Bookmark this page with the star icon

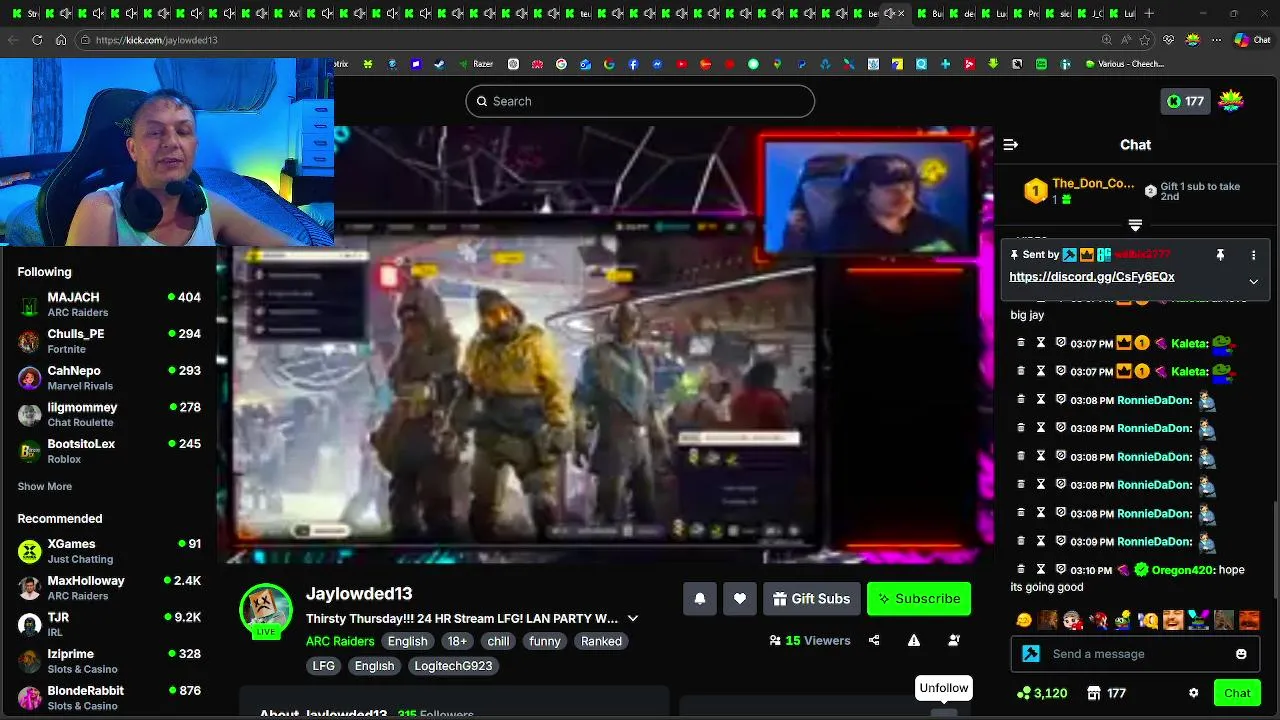click(x=1145, y=40)
